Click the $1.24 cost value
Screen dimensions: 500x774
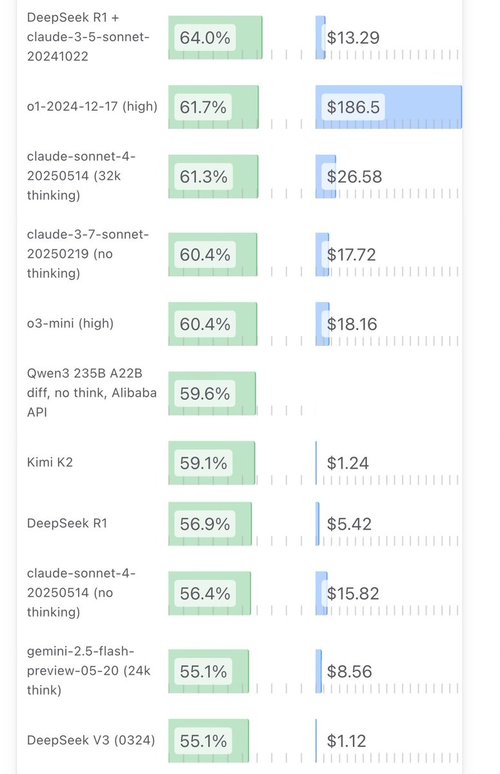click(348, 463)
